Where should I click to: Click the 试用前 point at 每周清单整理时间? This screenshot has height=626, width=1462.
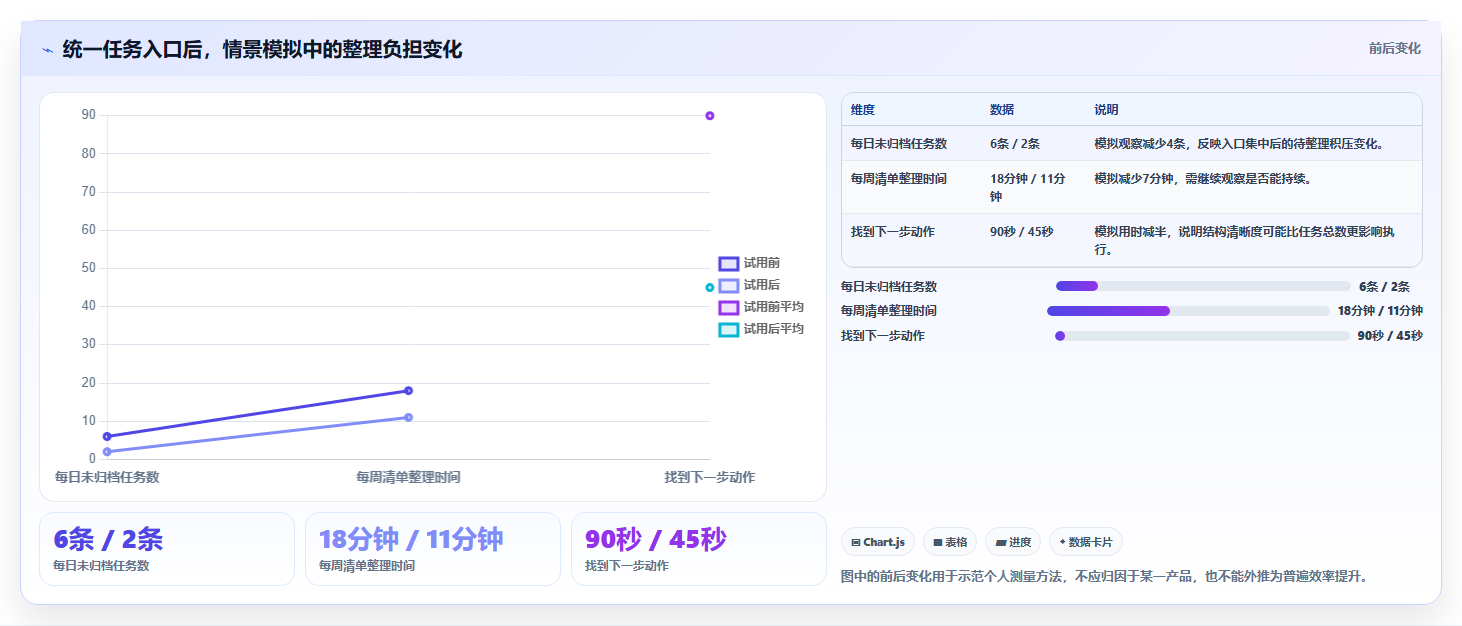coord(408,391)
